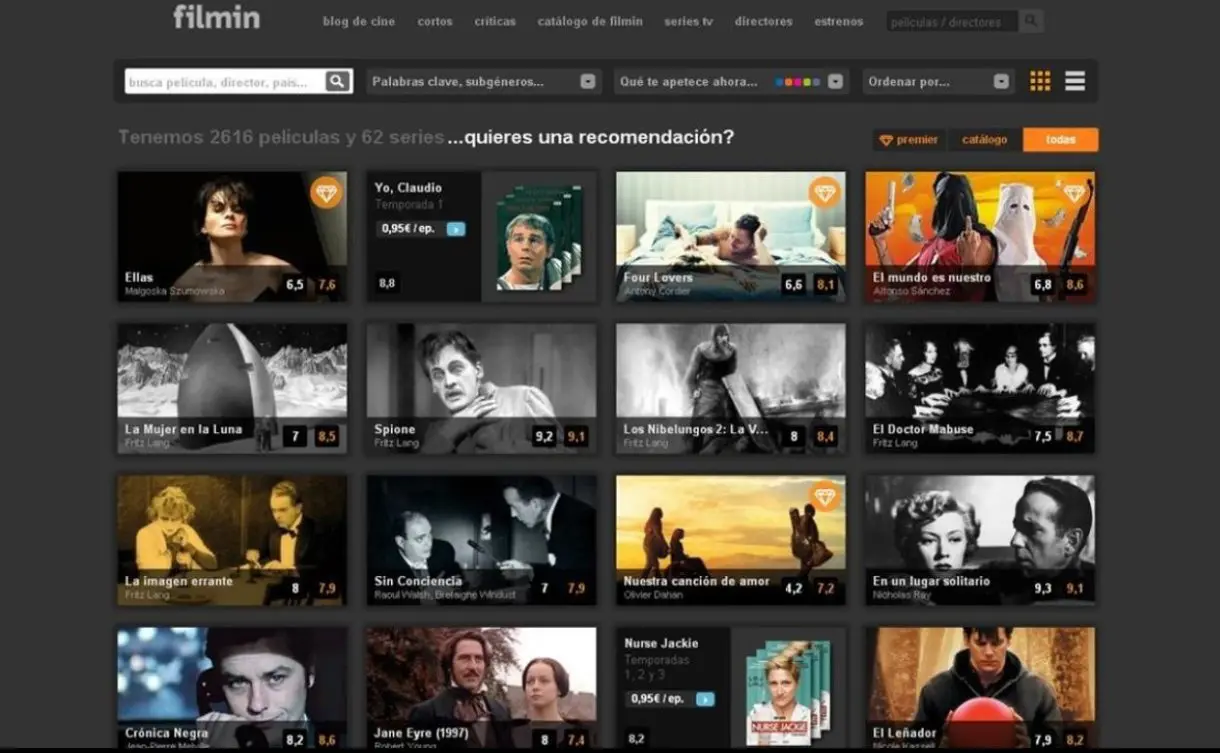Click the 0,95€ / ep. price on Yo, Claudio

point(408,229)
